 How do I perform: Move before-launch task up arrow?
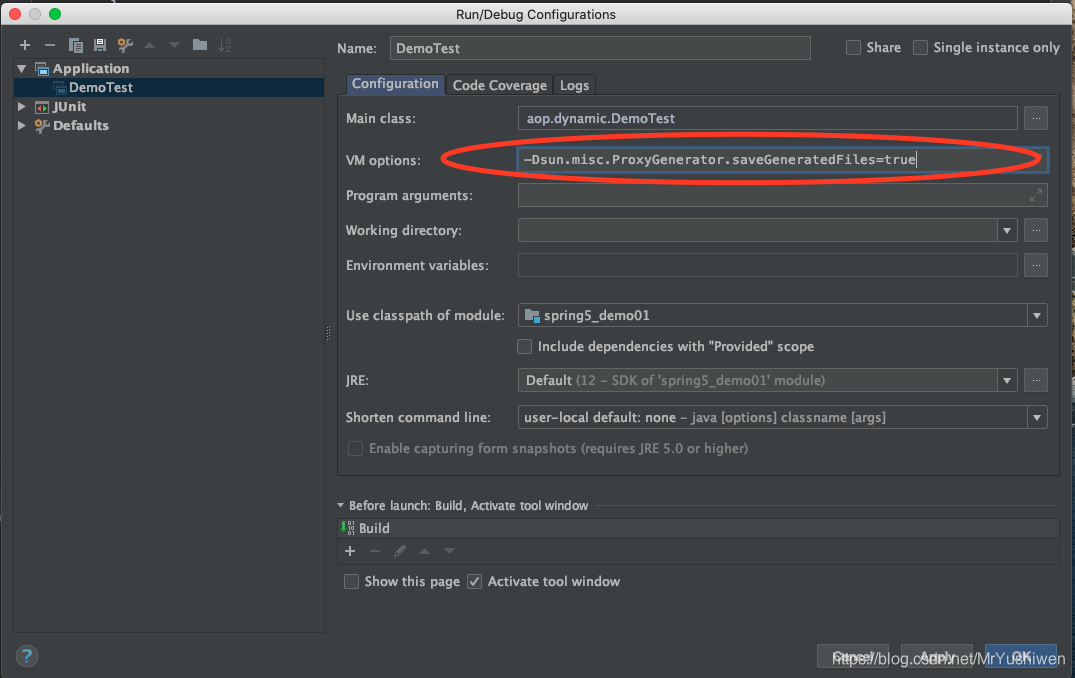(x=424, y=551)
